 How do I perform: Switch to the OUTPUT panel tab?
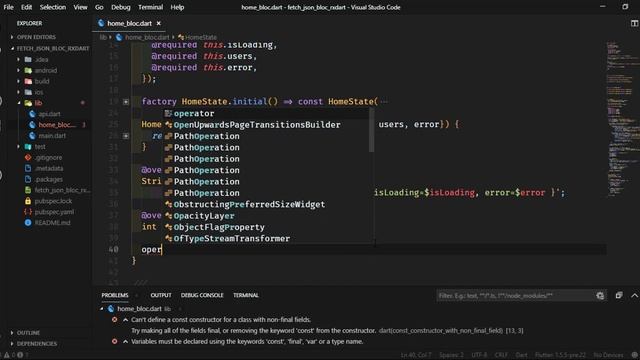tap(161, 295)
